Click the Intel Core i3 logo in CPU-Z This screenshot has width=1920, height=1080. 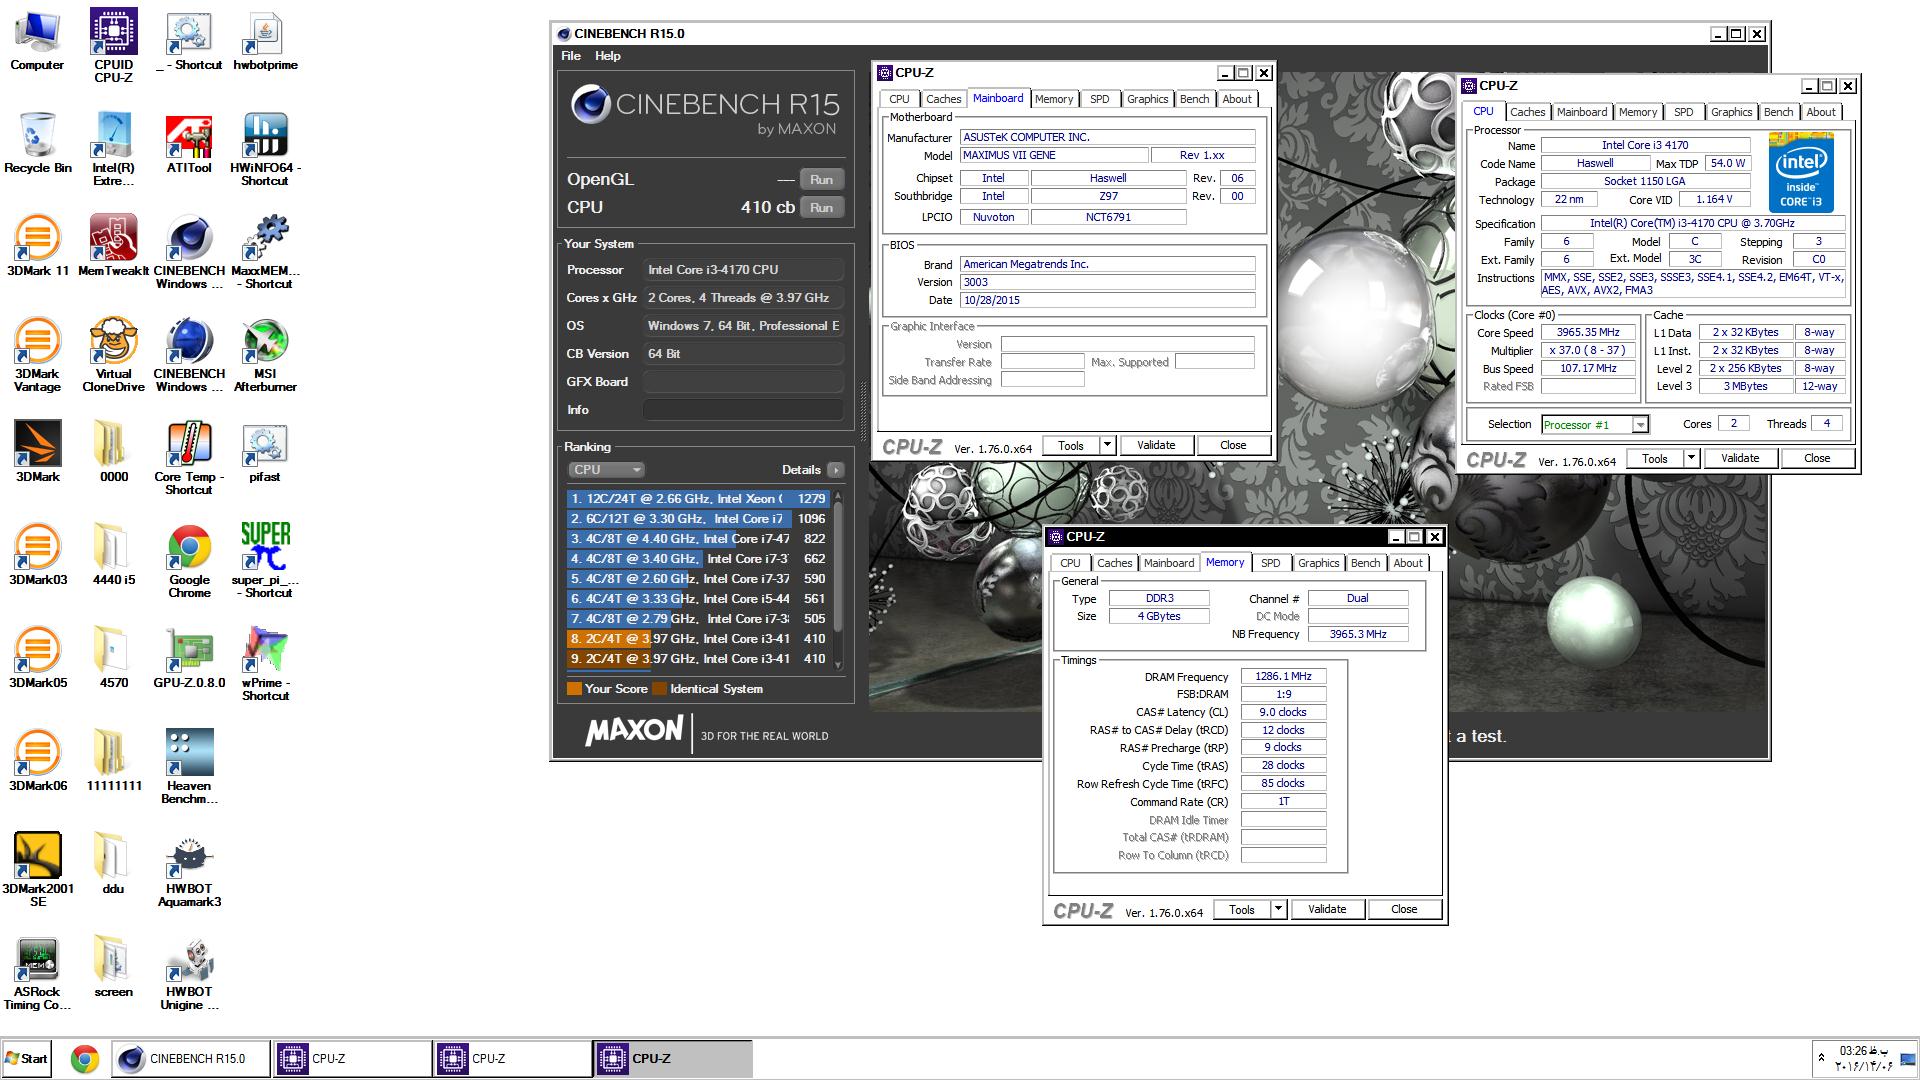[1801, 173]
